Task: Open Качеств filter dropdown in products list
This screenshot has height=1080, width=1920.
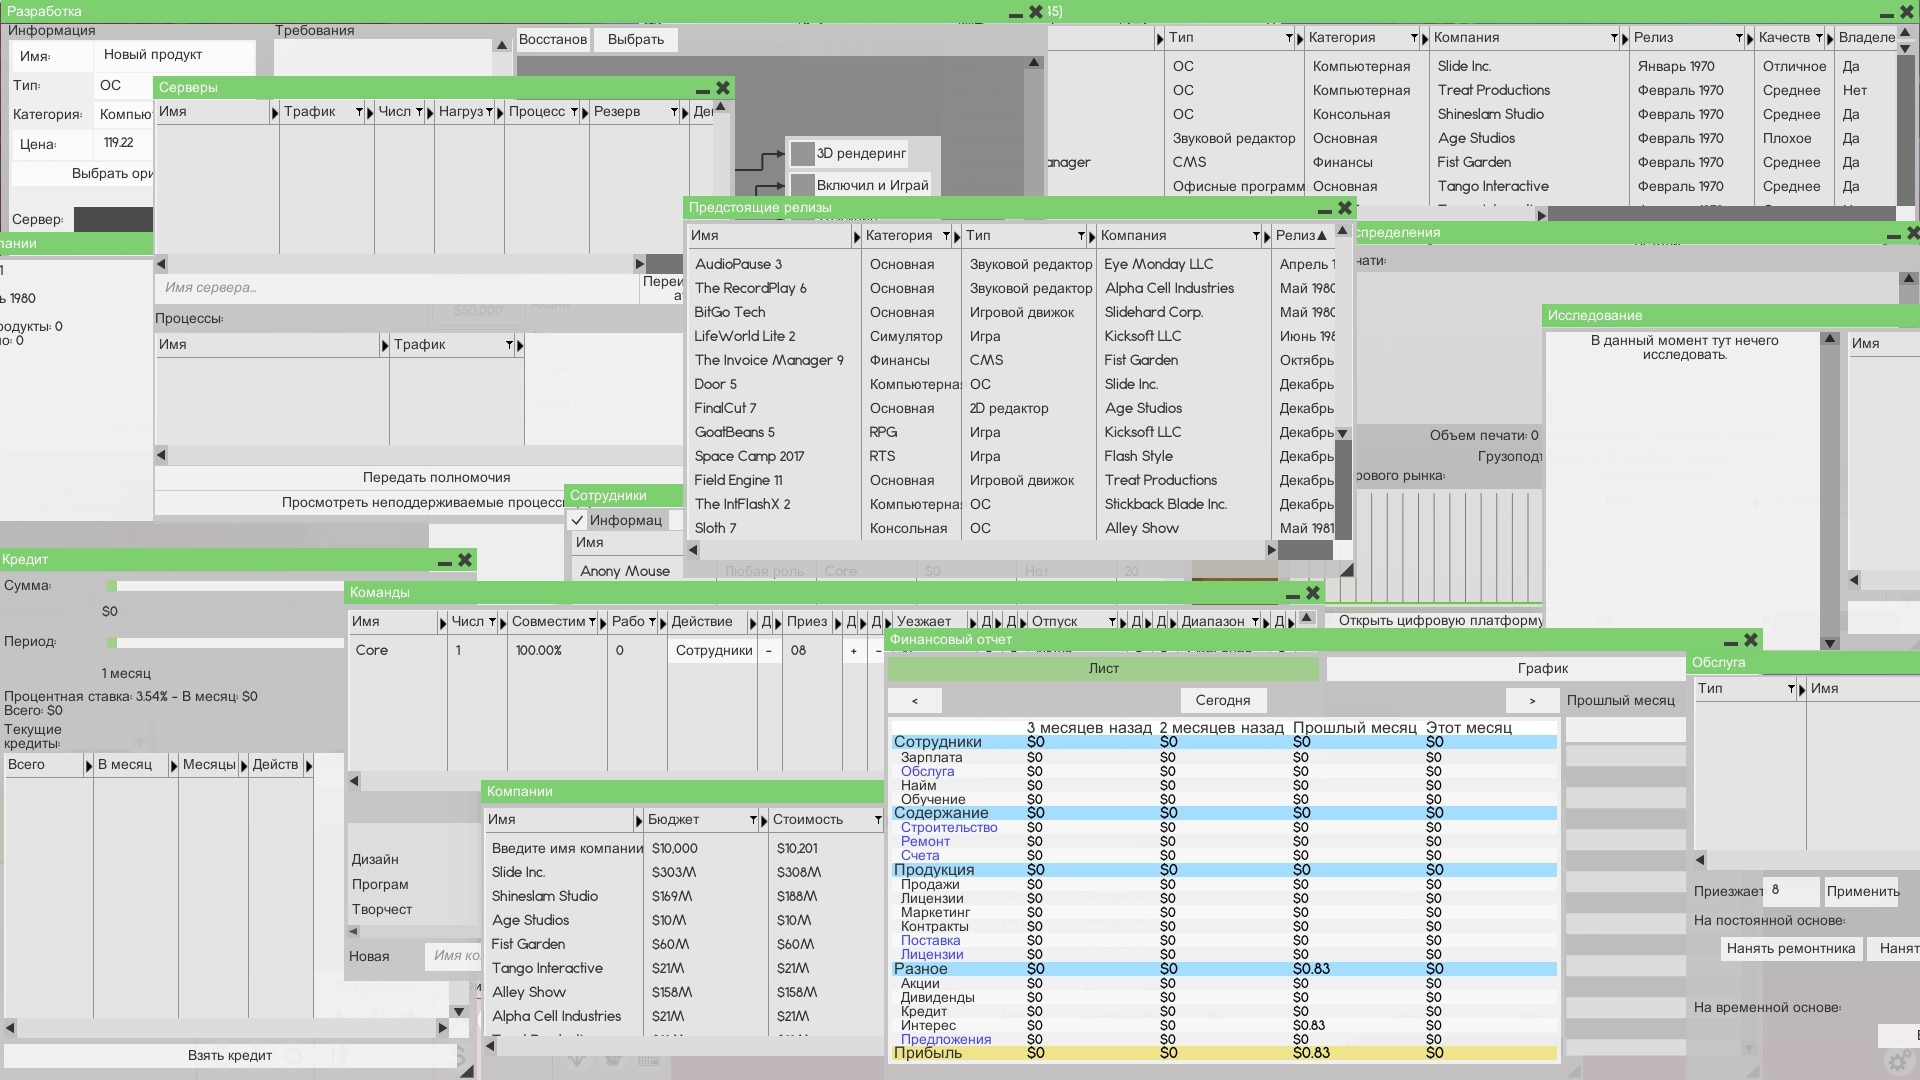Action: coord(1820,38)
